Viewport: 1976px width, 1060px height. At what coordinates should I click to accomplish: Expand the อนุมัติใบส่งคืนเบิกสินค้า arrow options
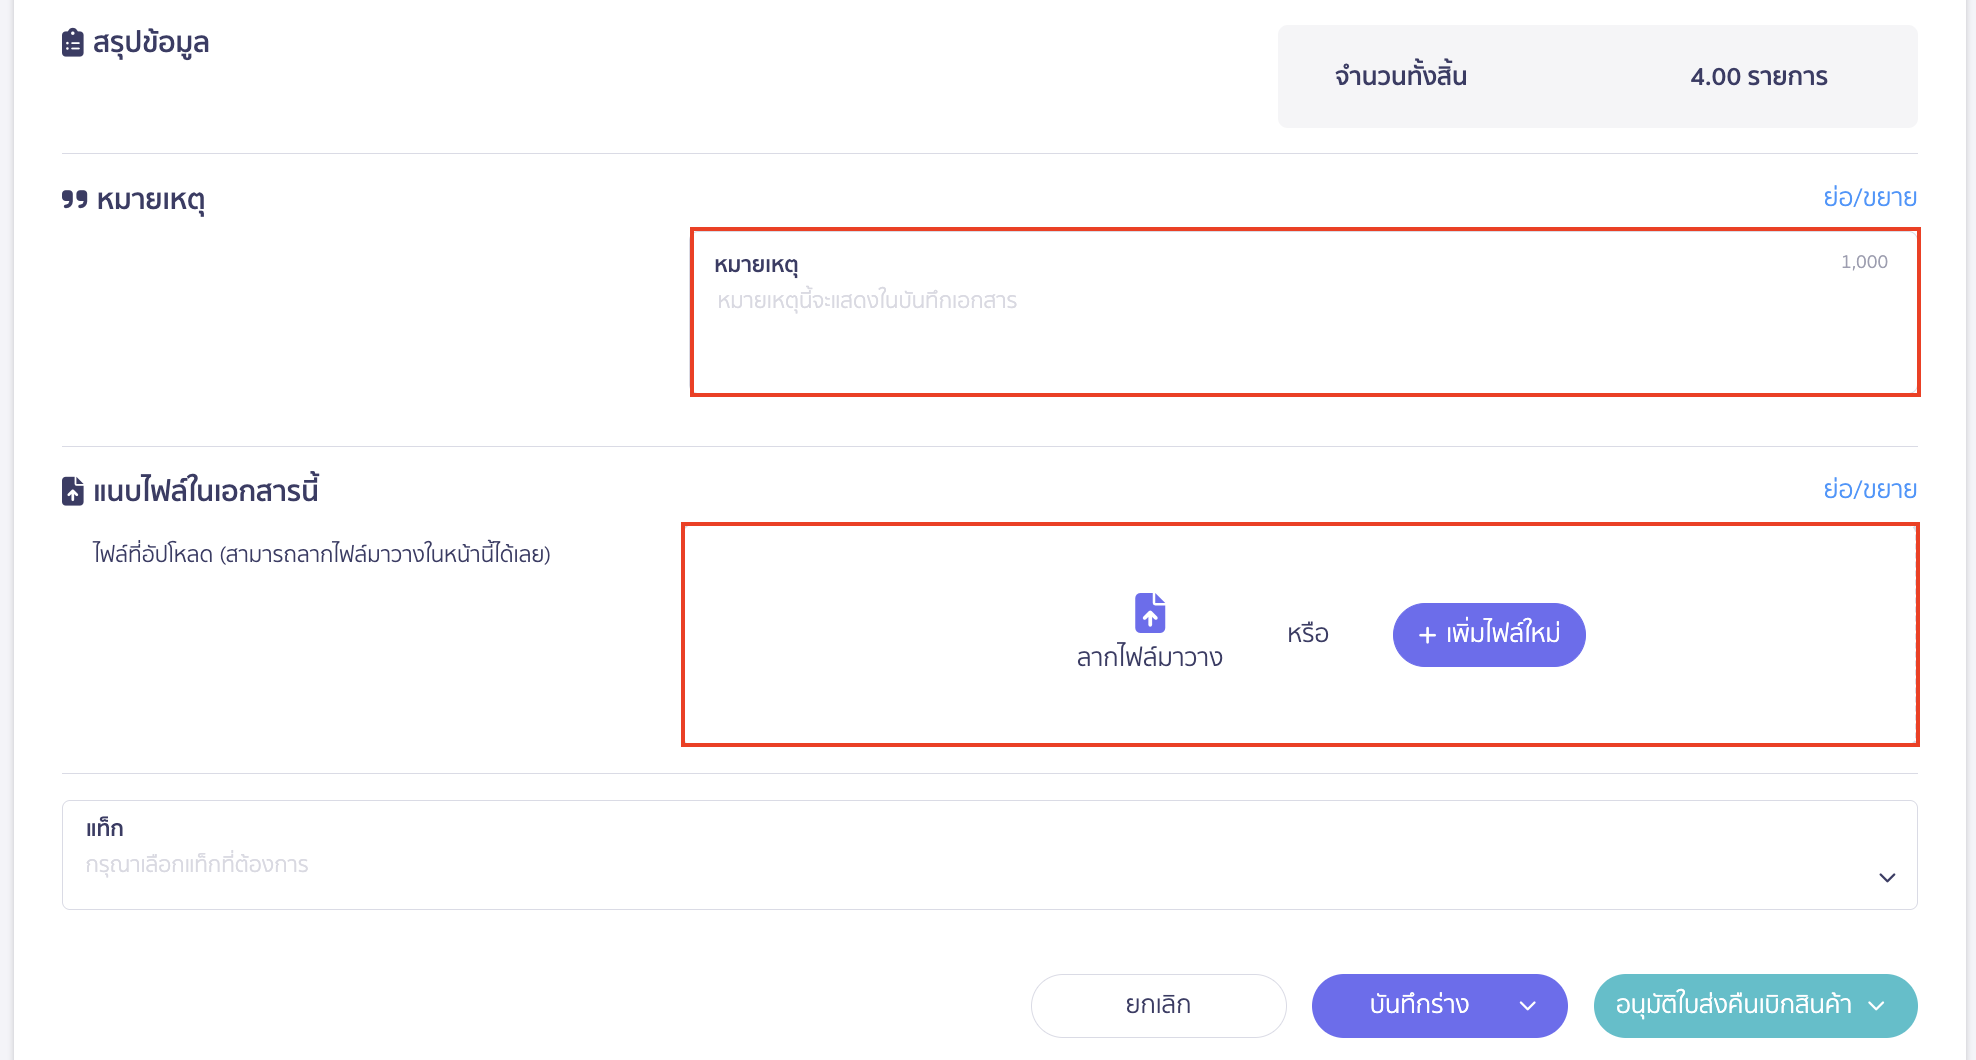1877,1006
